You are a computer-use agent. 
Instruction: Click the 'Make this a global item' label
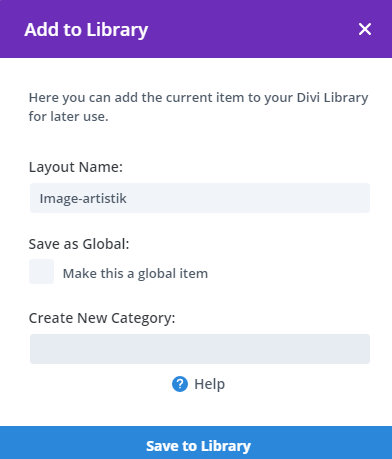pyautogui.click(x=135, y=274)
